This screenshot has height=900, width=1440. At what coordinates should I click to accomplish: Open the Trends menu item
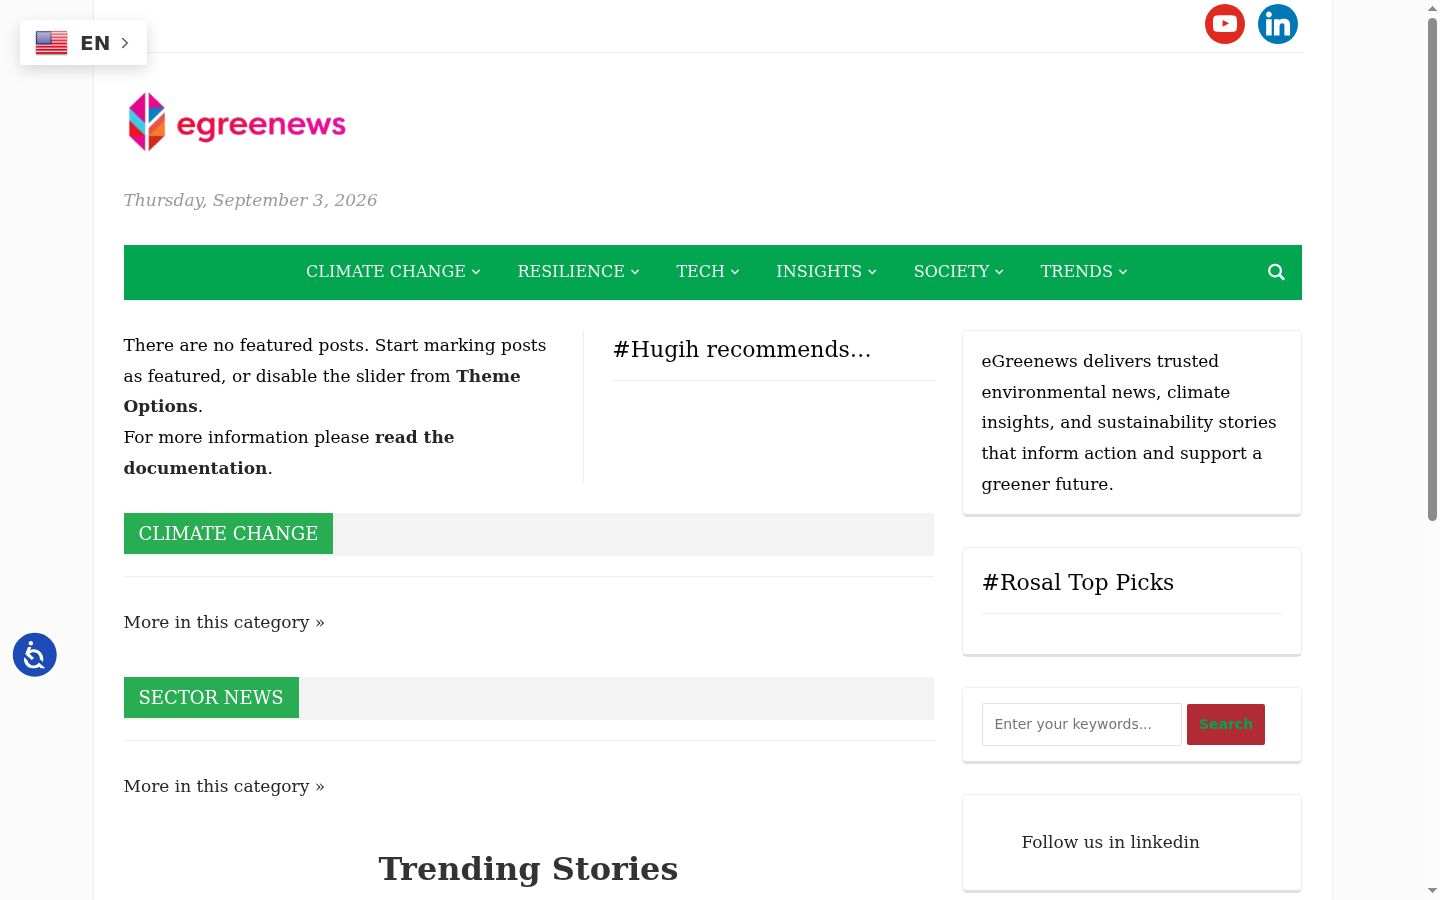point(1084,272)
